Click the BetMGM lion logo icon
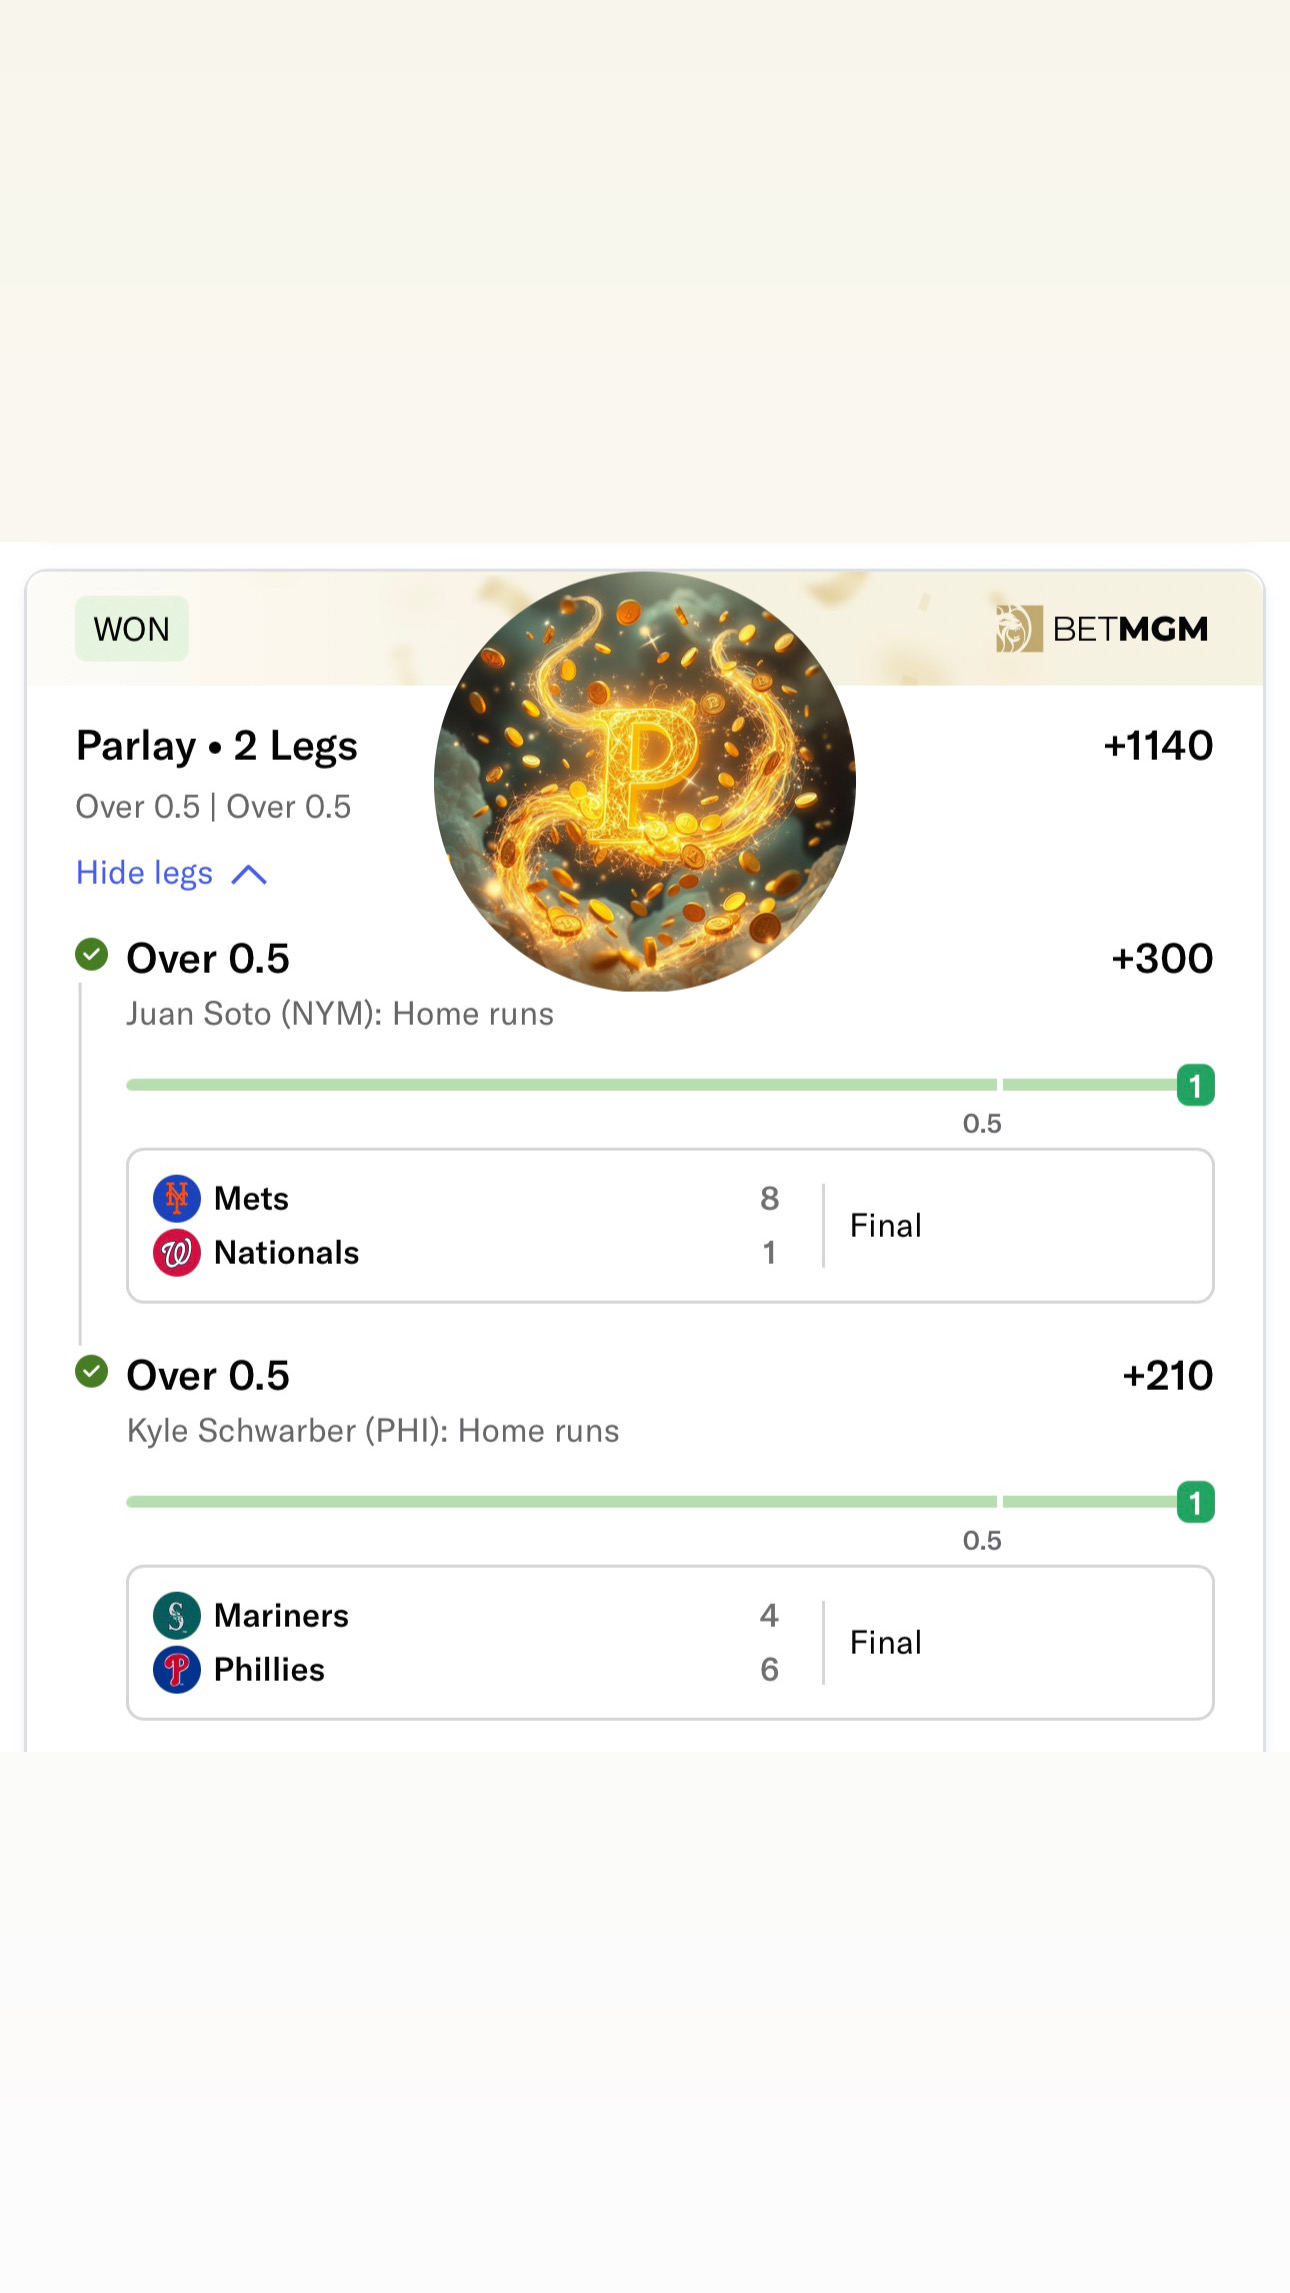Image resolution: width=1290 pixels, height=2293 pixels. point(1019,629)
